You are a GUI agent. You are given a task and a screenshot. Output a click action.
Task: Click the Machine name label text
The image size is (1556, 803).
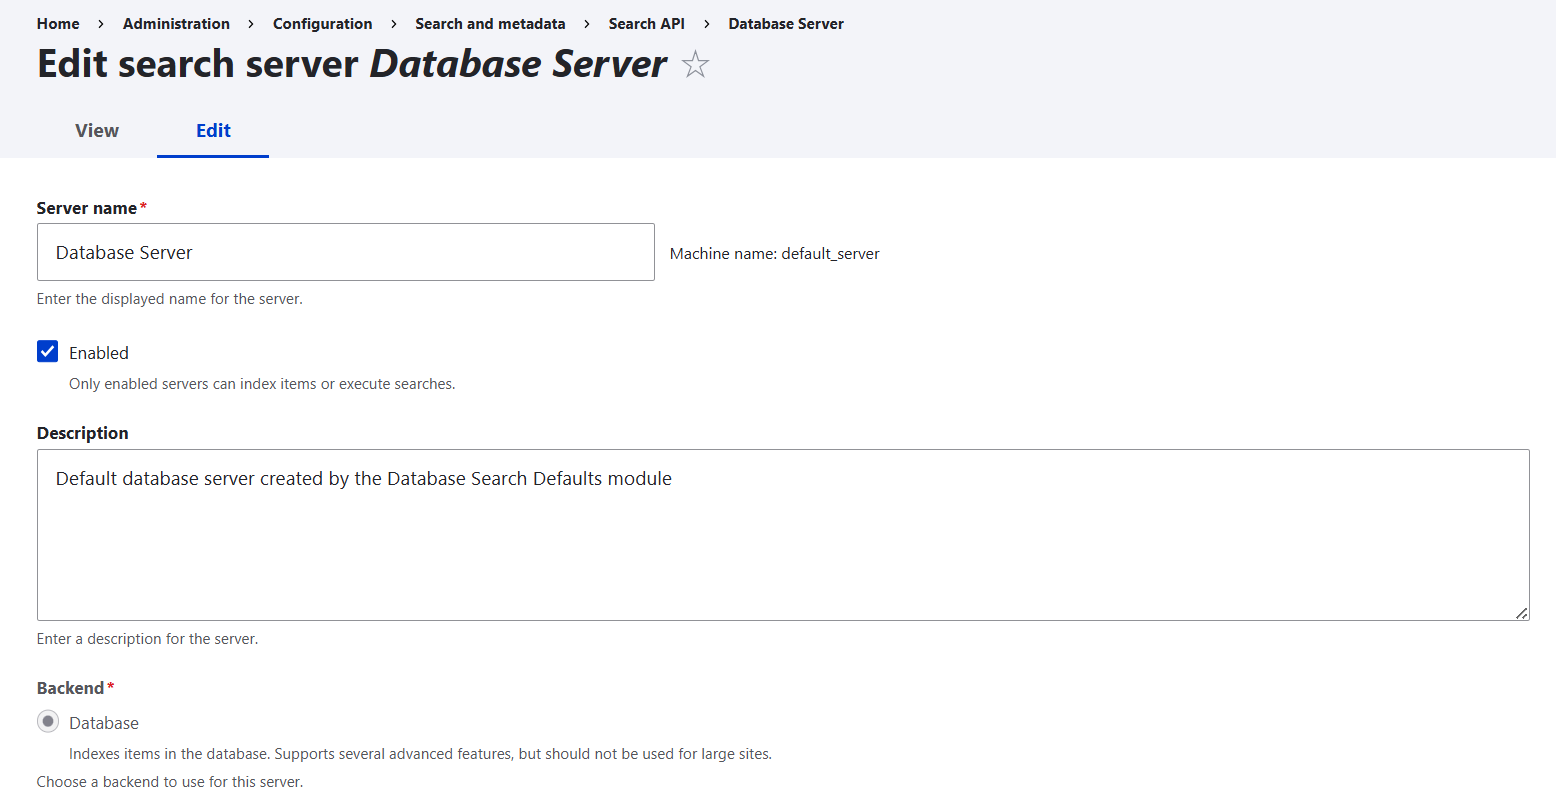[775, 253]
